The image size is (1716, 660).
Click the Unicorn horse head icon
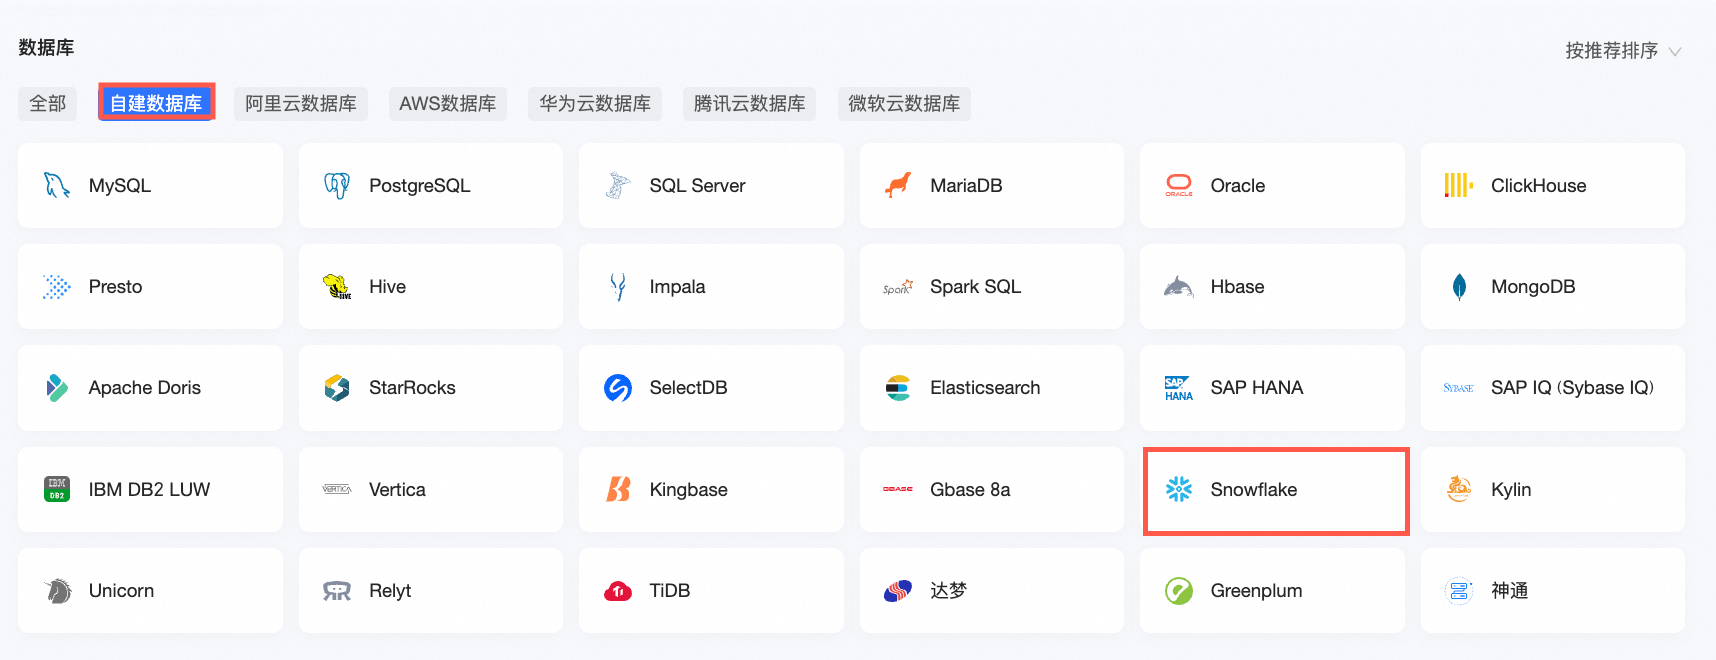tap(57, 591)
